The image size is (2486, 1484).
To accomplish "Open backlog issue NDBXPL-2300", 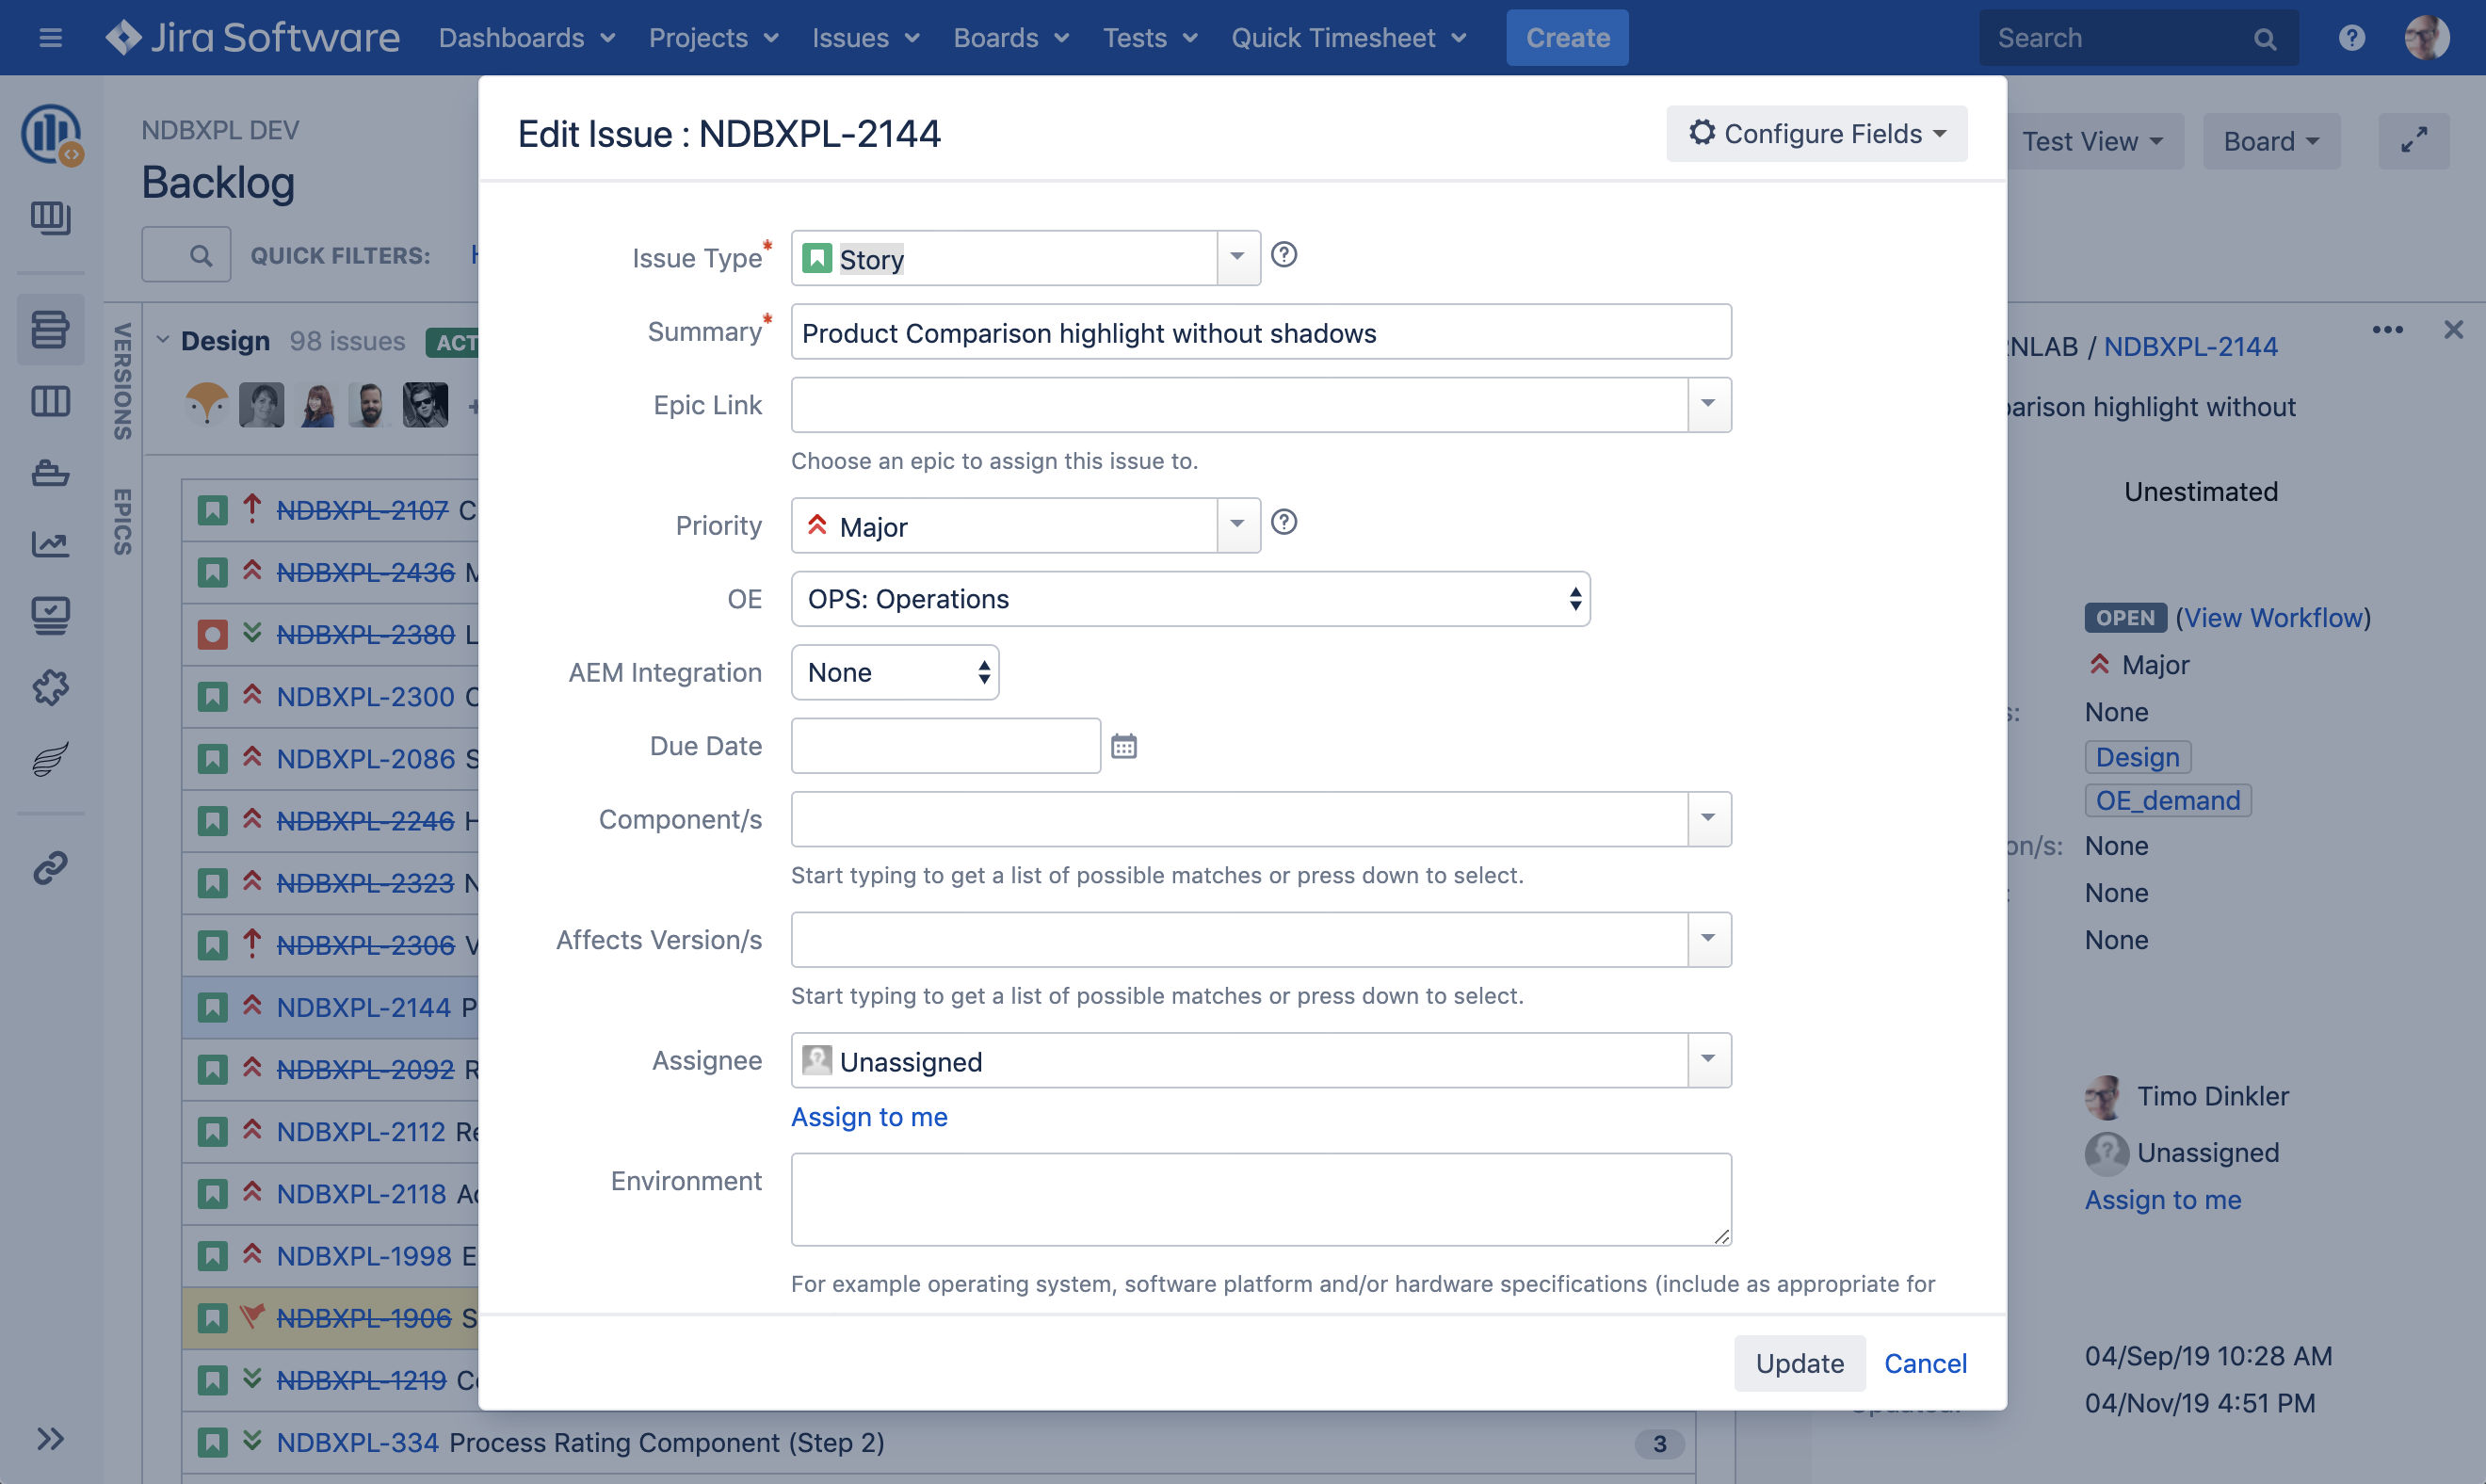I will pyautogui.click(x=365, y=696).
